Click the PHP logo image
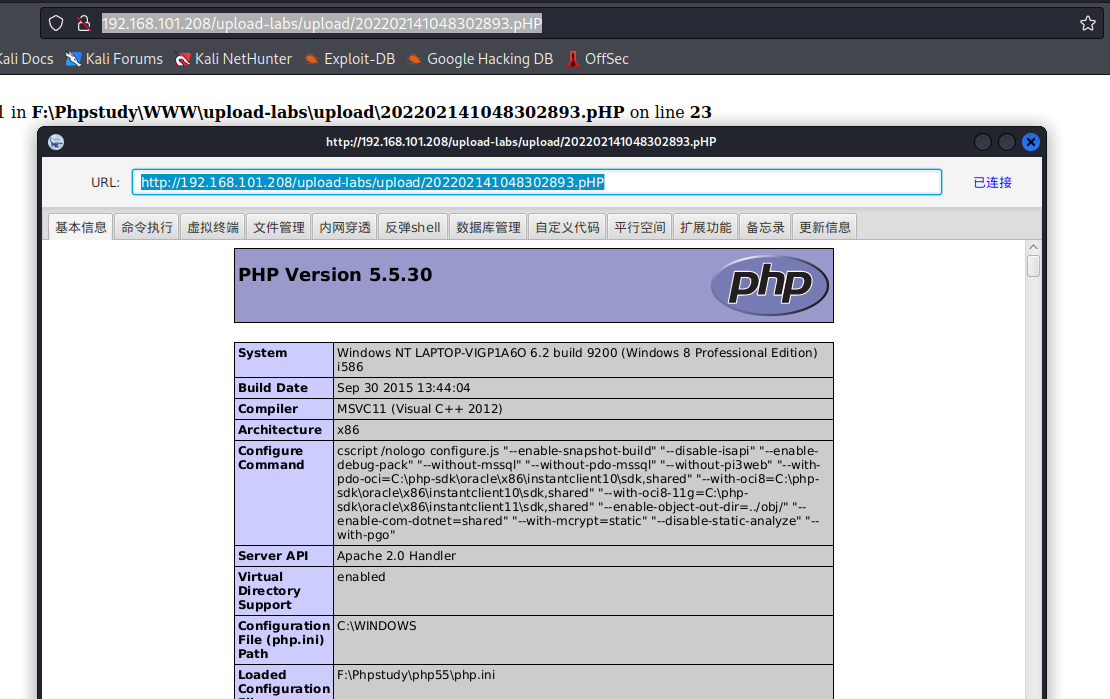This screenshot has height=699, width=1110. [769, 285]
